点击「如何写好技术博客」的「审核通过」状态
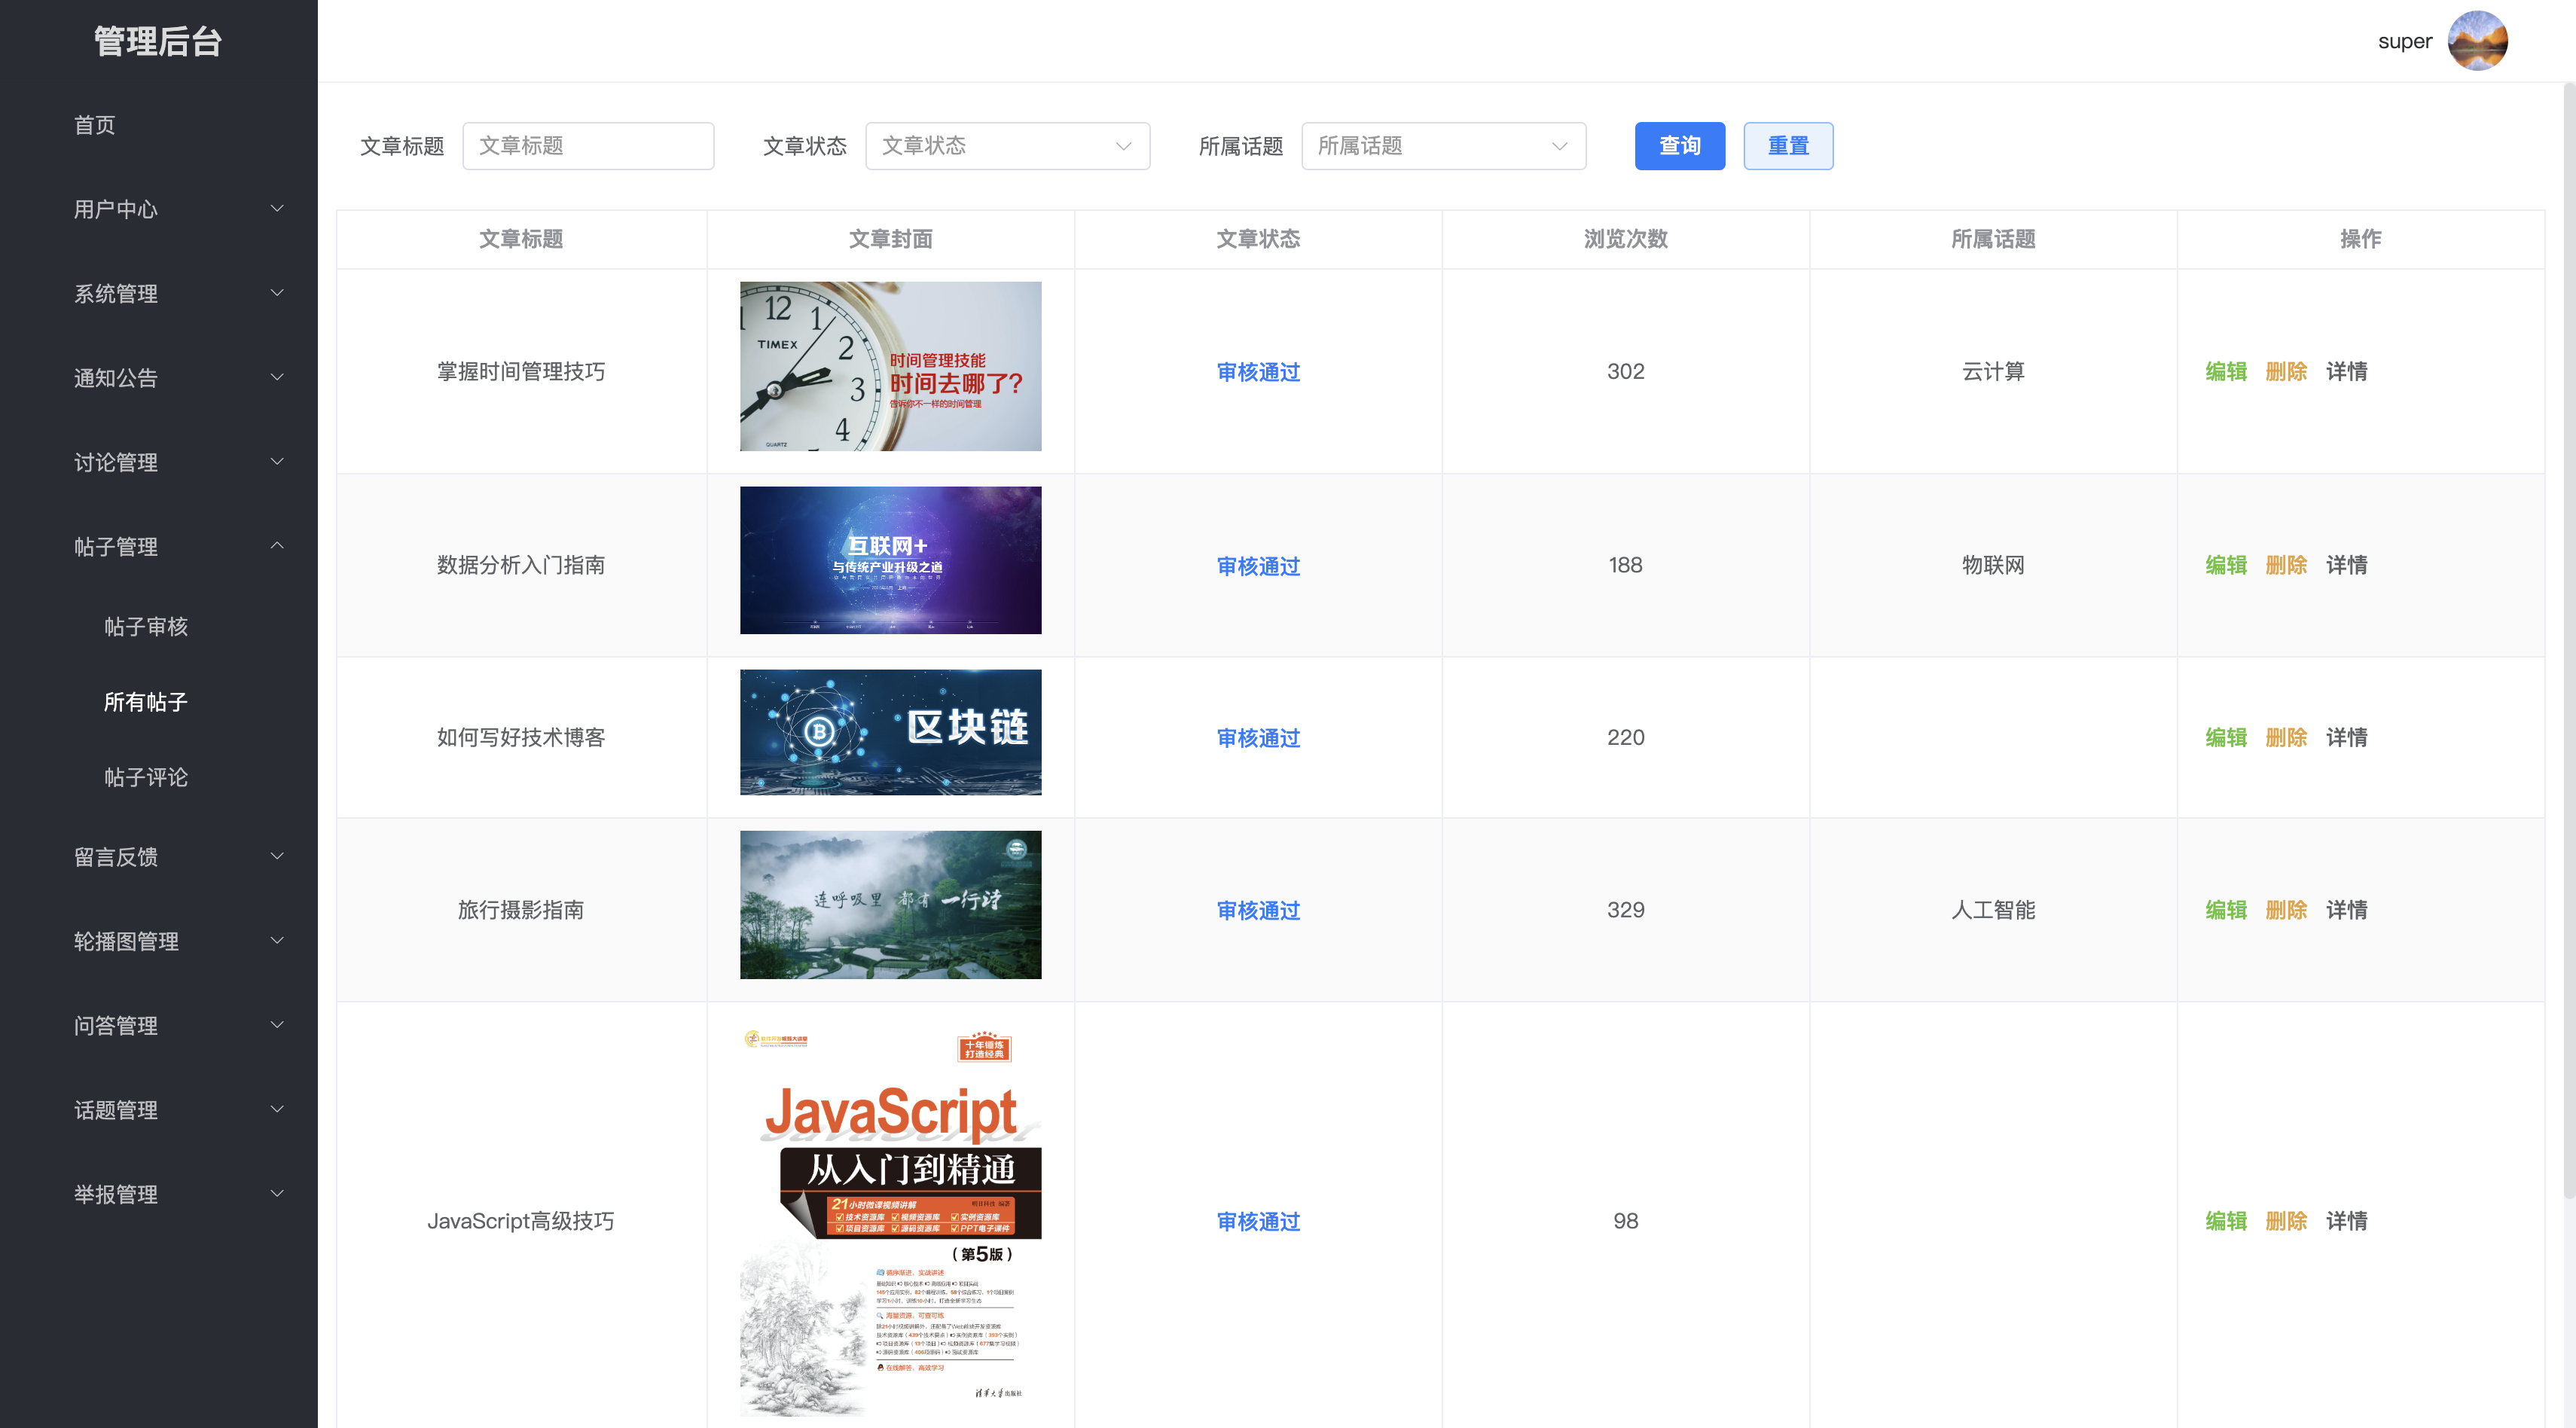2576x1428 pixels. point(1258,738)
